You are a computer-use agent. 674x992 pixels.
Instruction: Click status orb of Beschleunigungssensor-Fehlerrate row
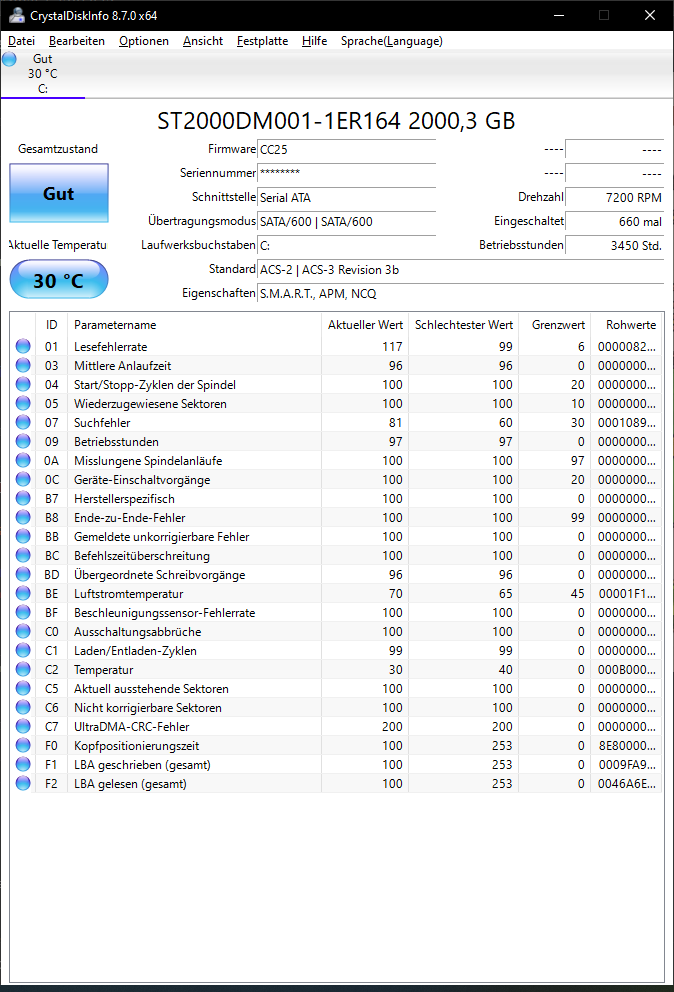click(23, 612)
